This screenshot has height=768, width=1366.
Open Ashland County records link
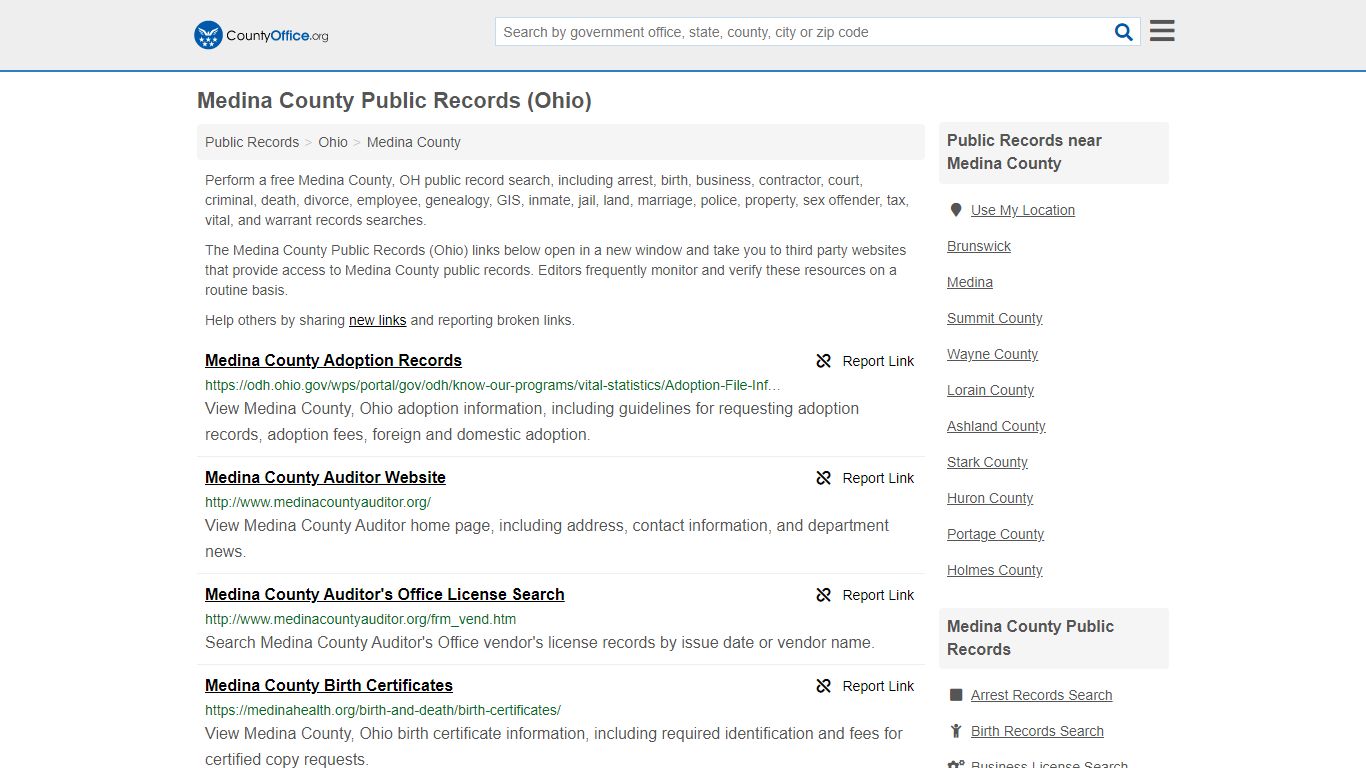coord(997,426)
